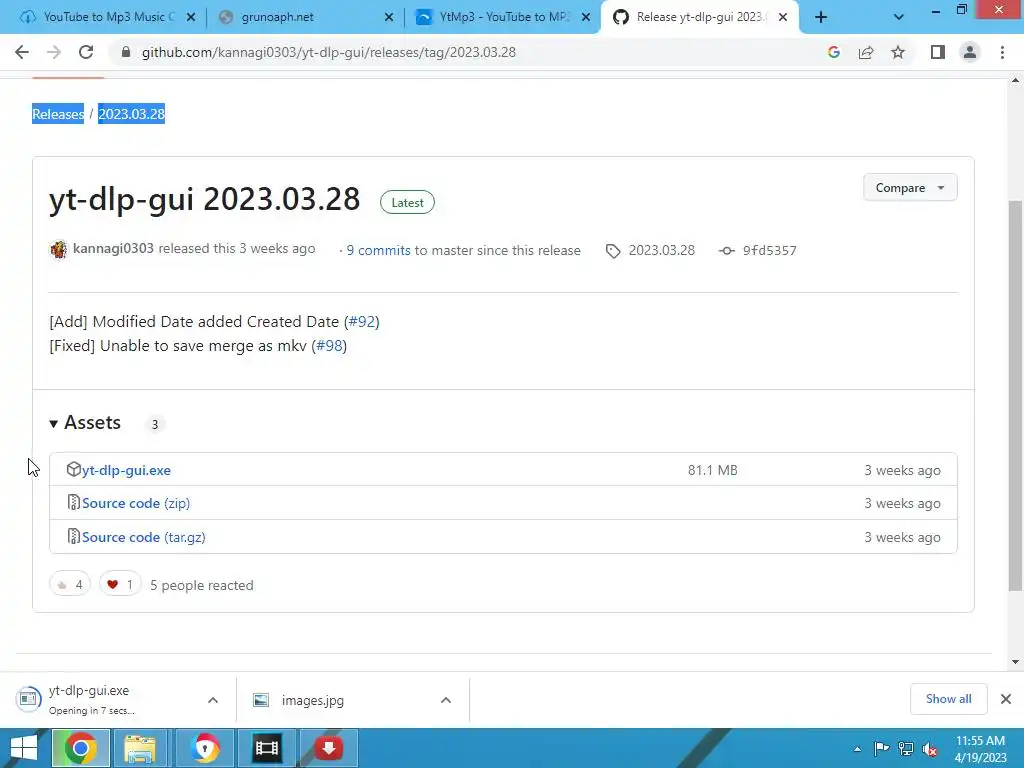Open kannagi0303 profile link
This screenshot has width=1024, height=768.
[x=114, y=248]
